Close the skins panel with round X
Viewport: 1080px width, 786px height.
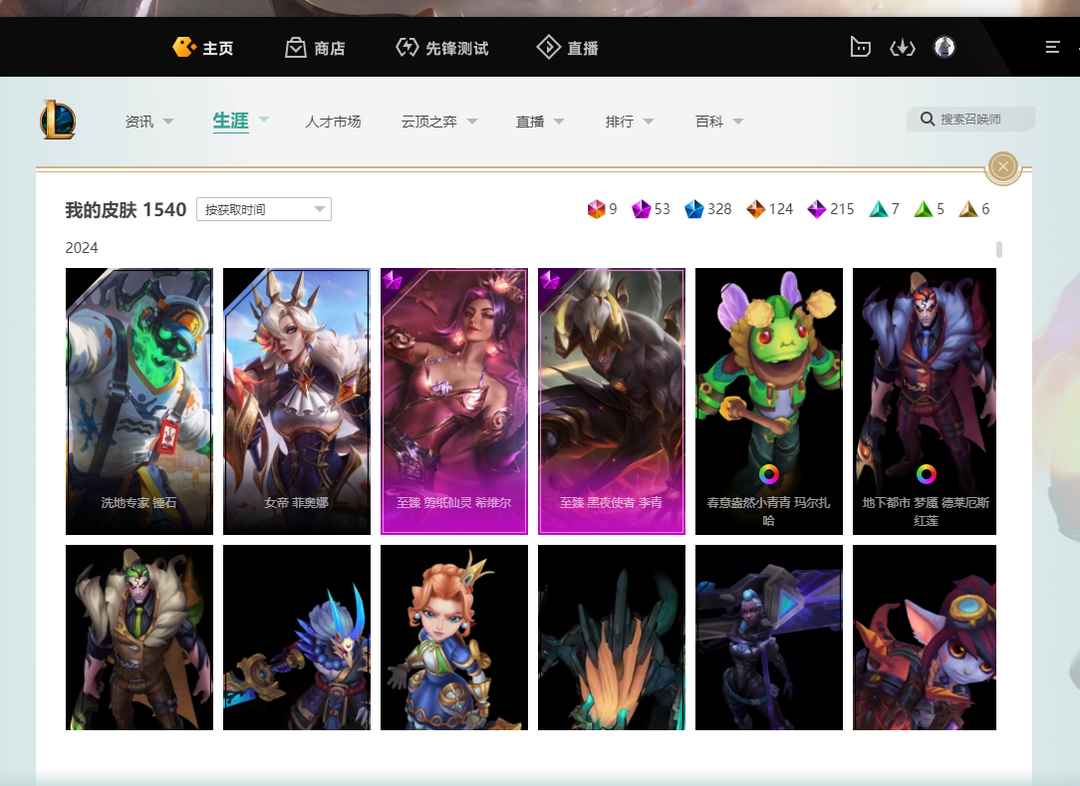pos(1003,166)
